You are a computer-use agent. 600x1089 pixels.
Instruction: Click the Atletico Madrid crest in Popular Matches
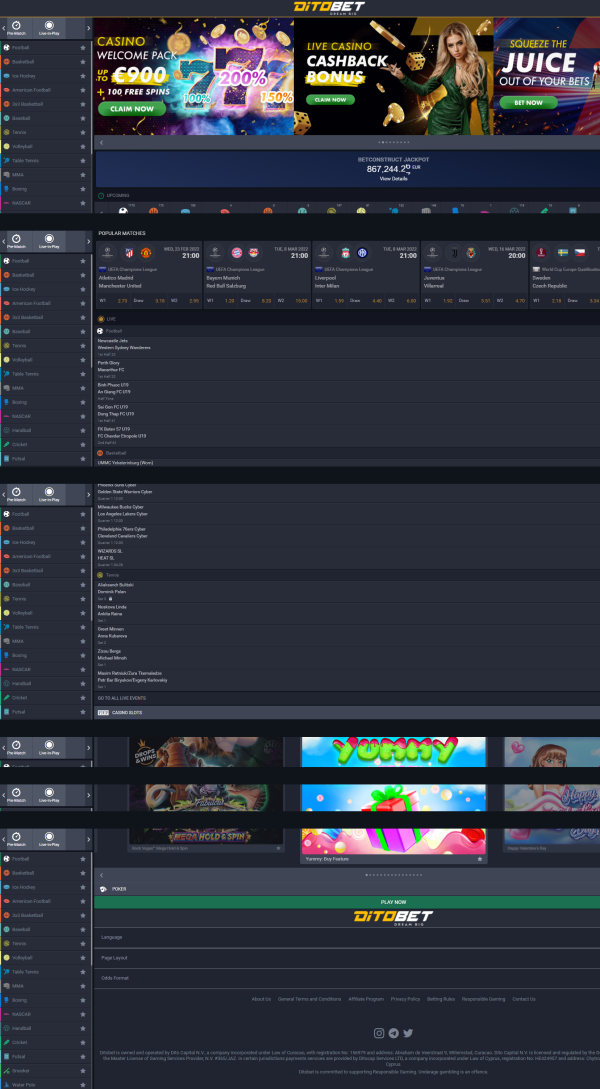[x=129, y=253]
